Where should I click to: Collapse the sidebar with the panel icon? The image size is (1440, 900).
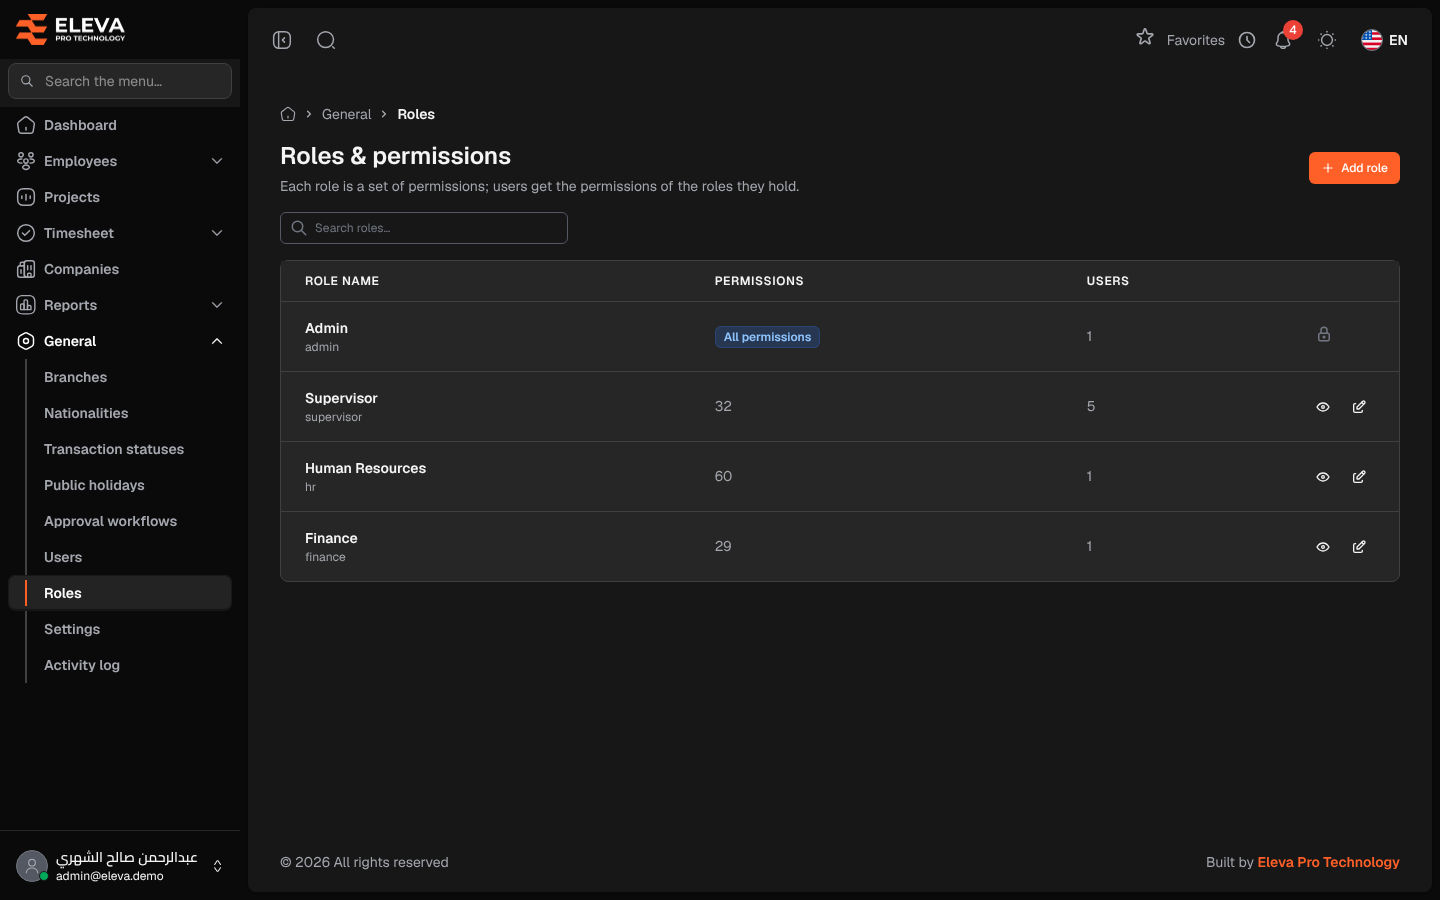282,40
